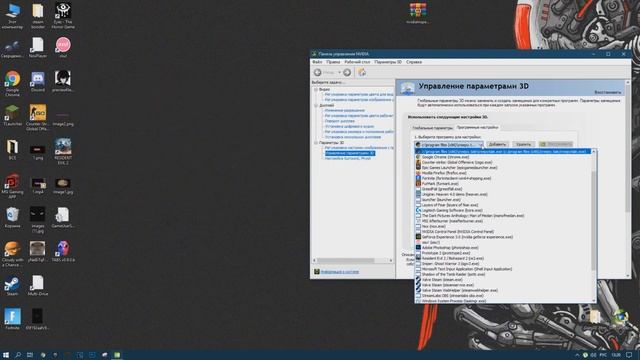Click the Добавить button
640x360 pixels.
[497, 144]
